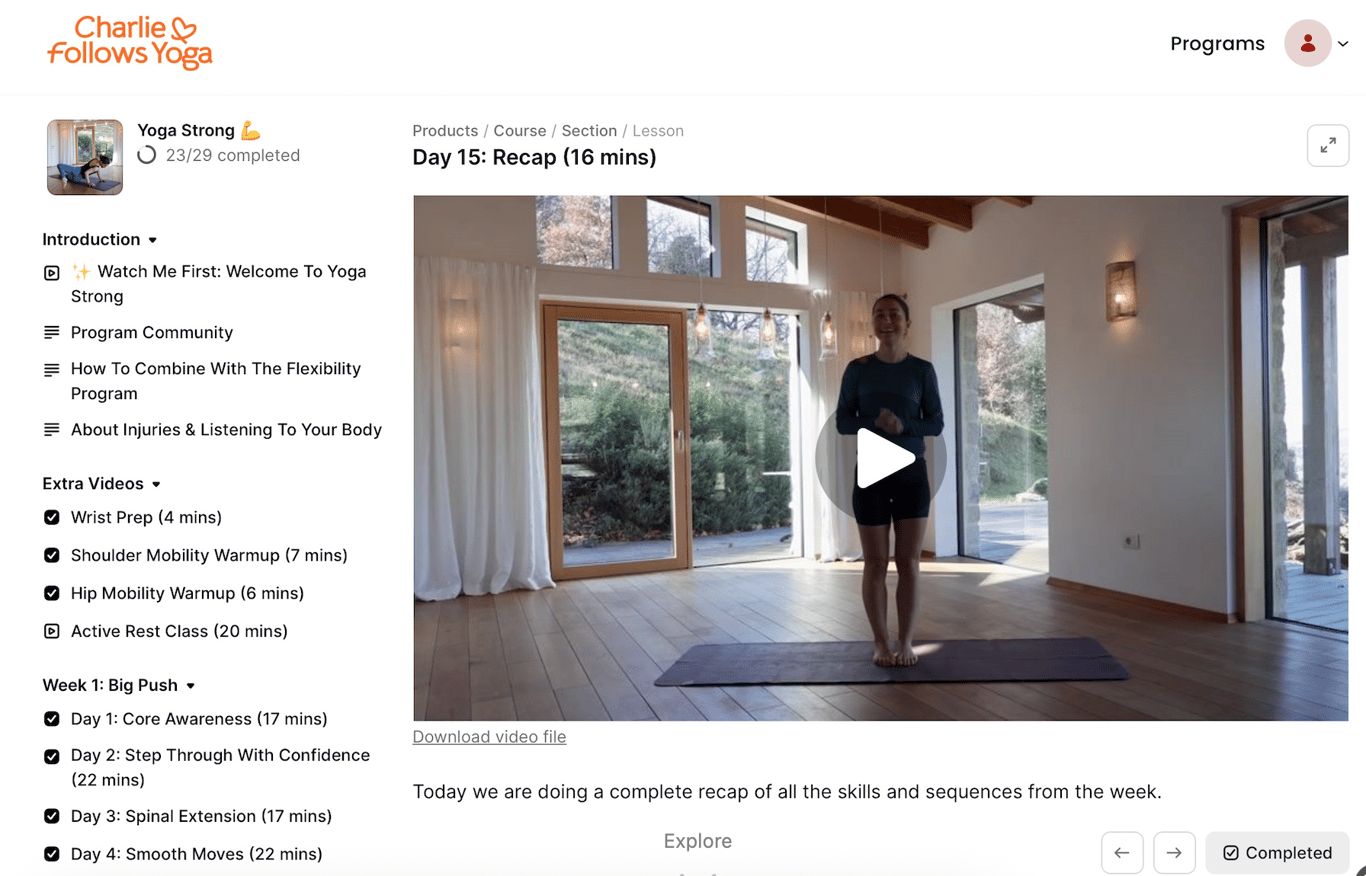Open the user profile avatar icon

1307,43
